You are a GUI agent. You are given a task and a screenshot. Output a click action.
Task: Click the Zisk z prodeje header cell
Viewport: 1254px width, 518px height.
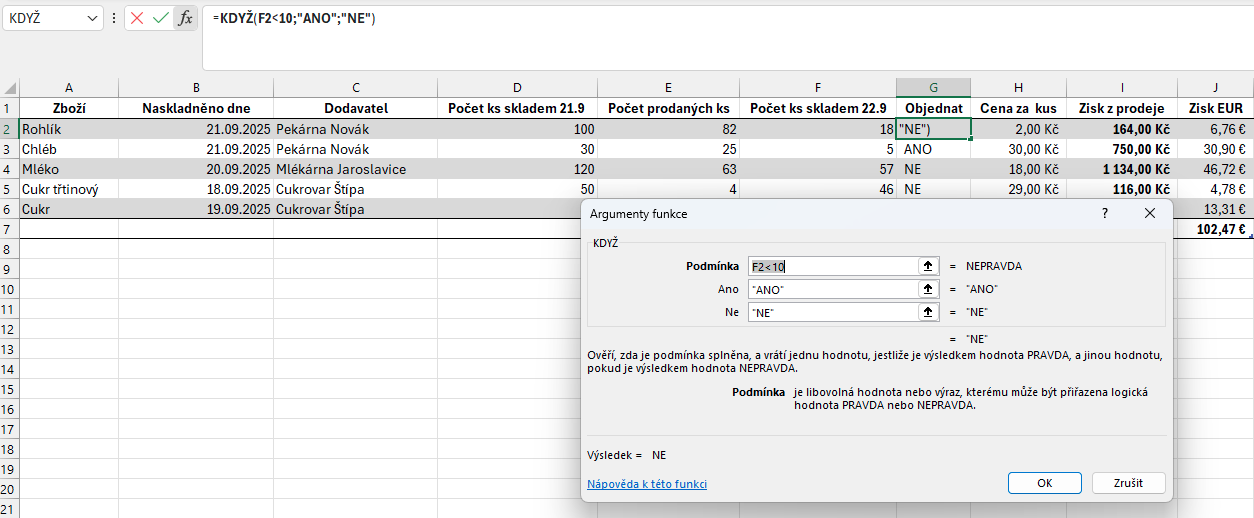1122,108
